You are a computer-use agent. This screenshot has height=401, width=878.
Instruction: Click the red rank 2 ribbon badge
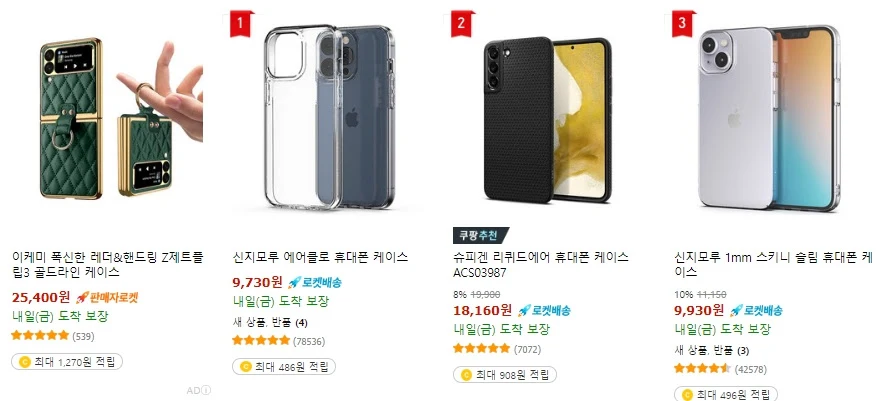461,24
